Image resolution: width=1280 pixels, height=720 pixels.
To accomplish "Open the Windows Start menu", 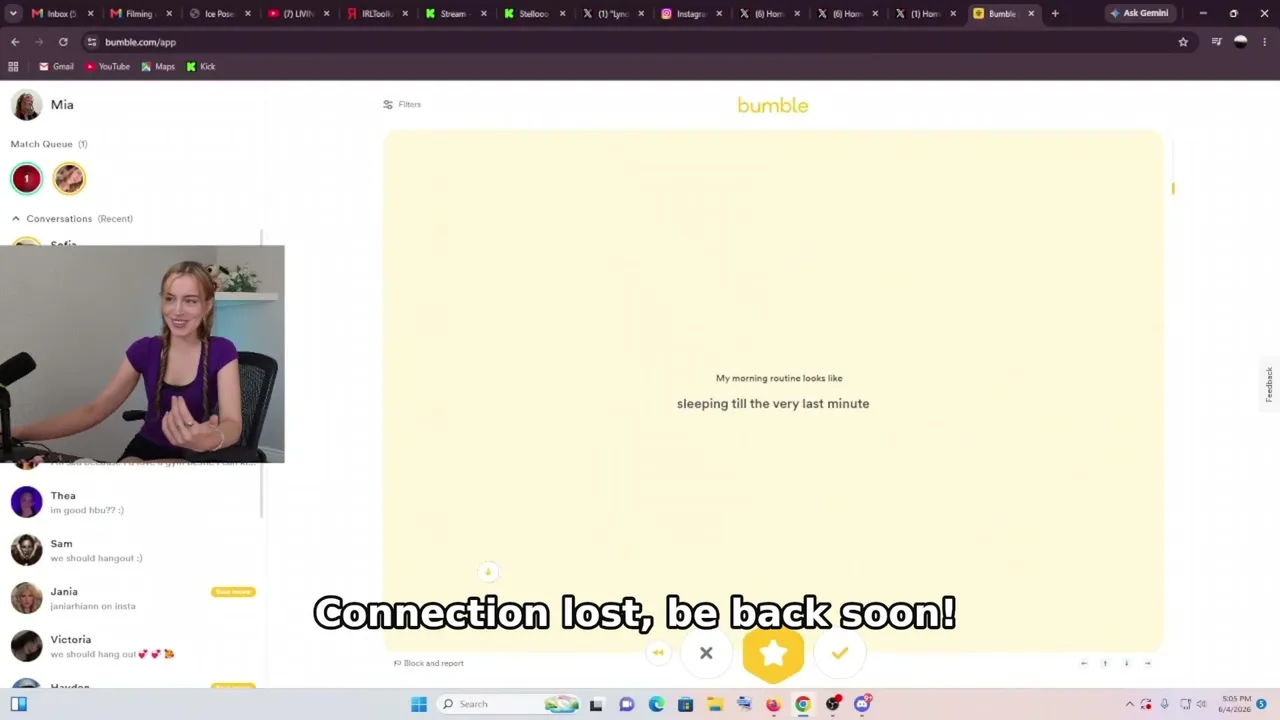I will [x=419, y=704].
